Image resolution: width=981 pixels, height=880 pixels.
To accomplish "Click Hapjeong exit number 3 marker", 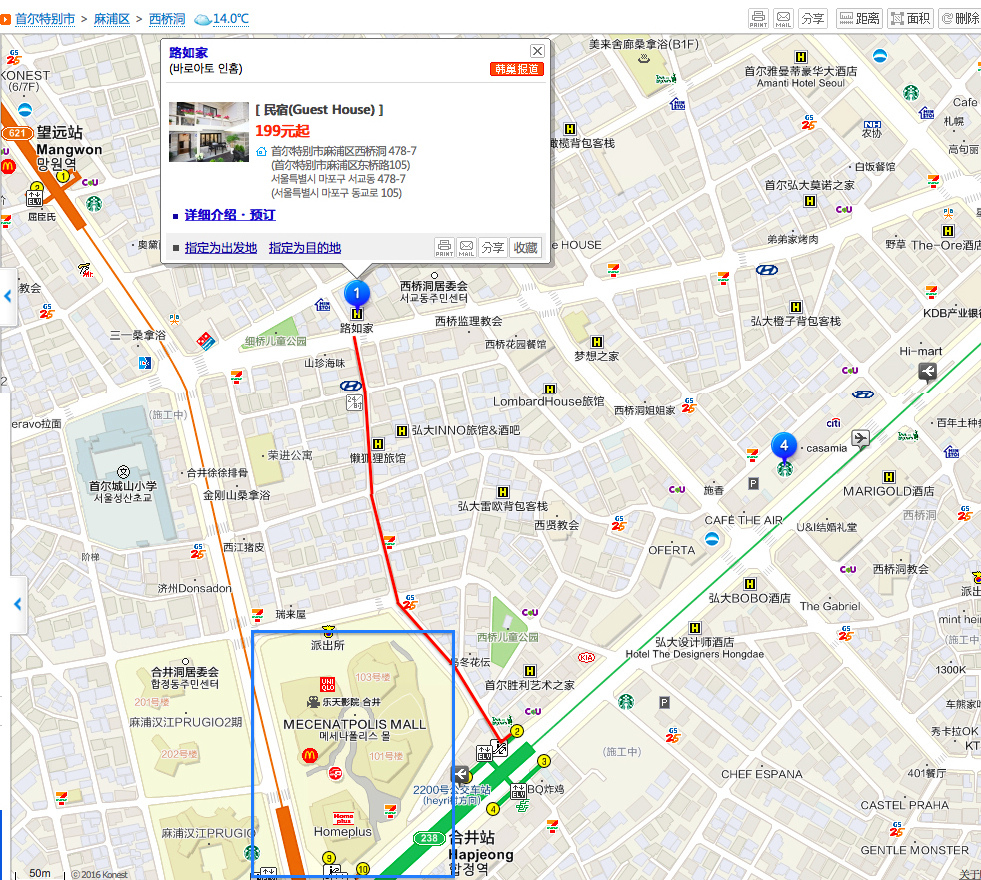I will (x=544, y=761).
